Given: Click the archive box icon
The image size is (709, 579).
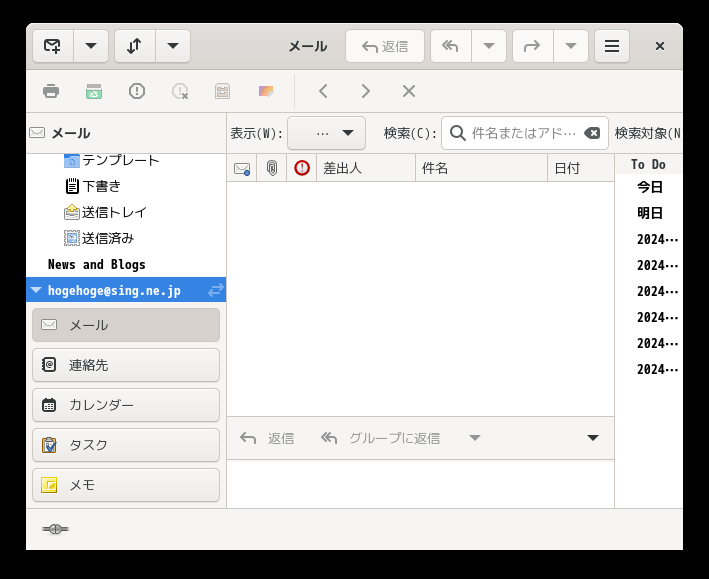Looking at the screenshot, I should 222,91.
